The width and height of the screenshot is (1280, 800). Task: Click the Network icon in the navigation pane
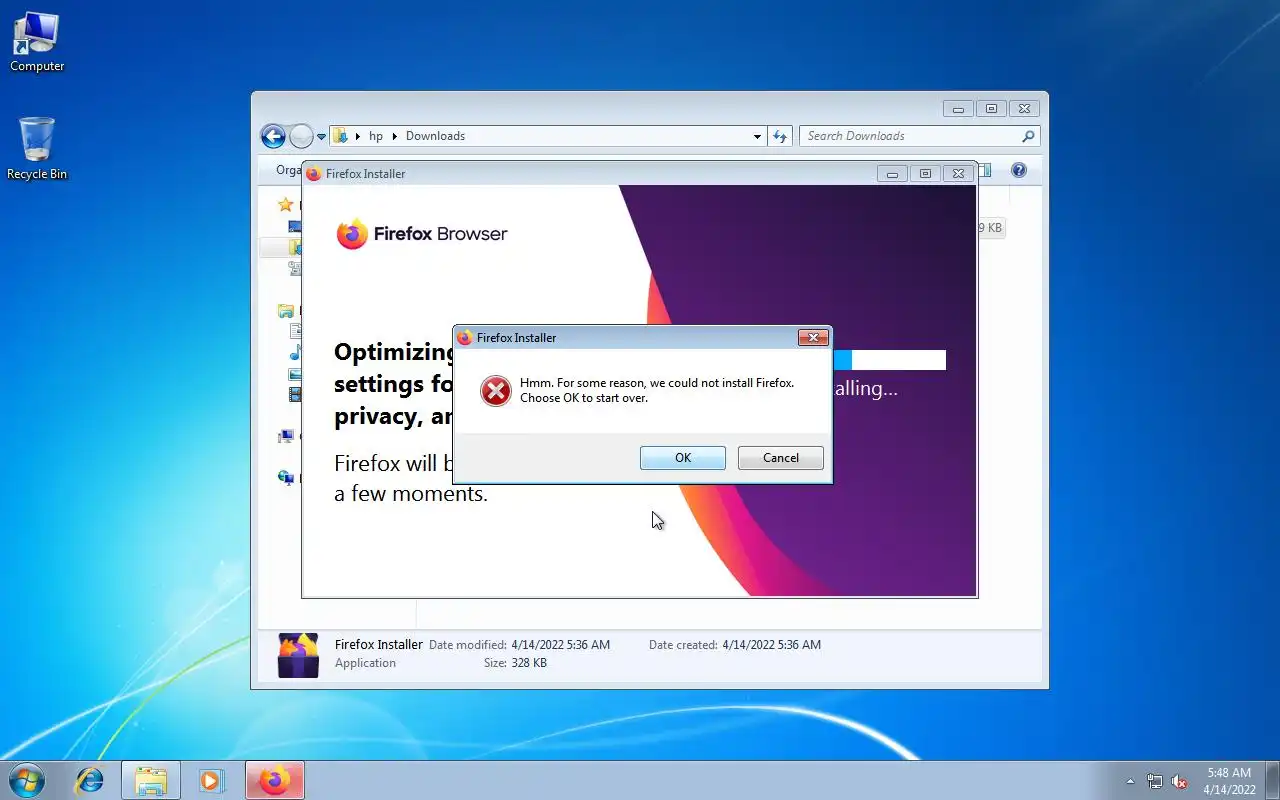[286, 478]
